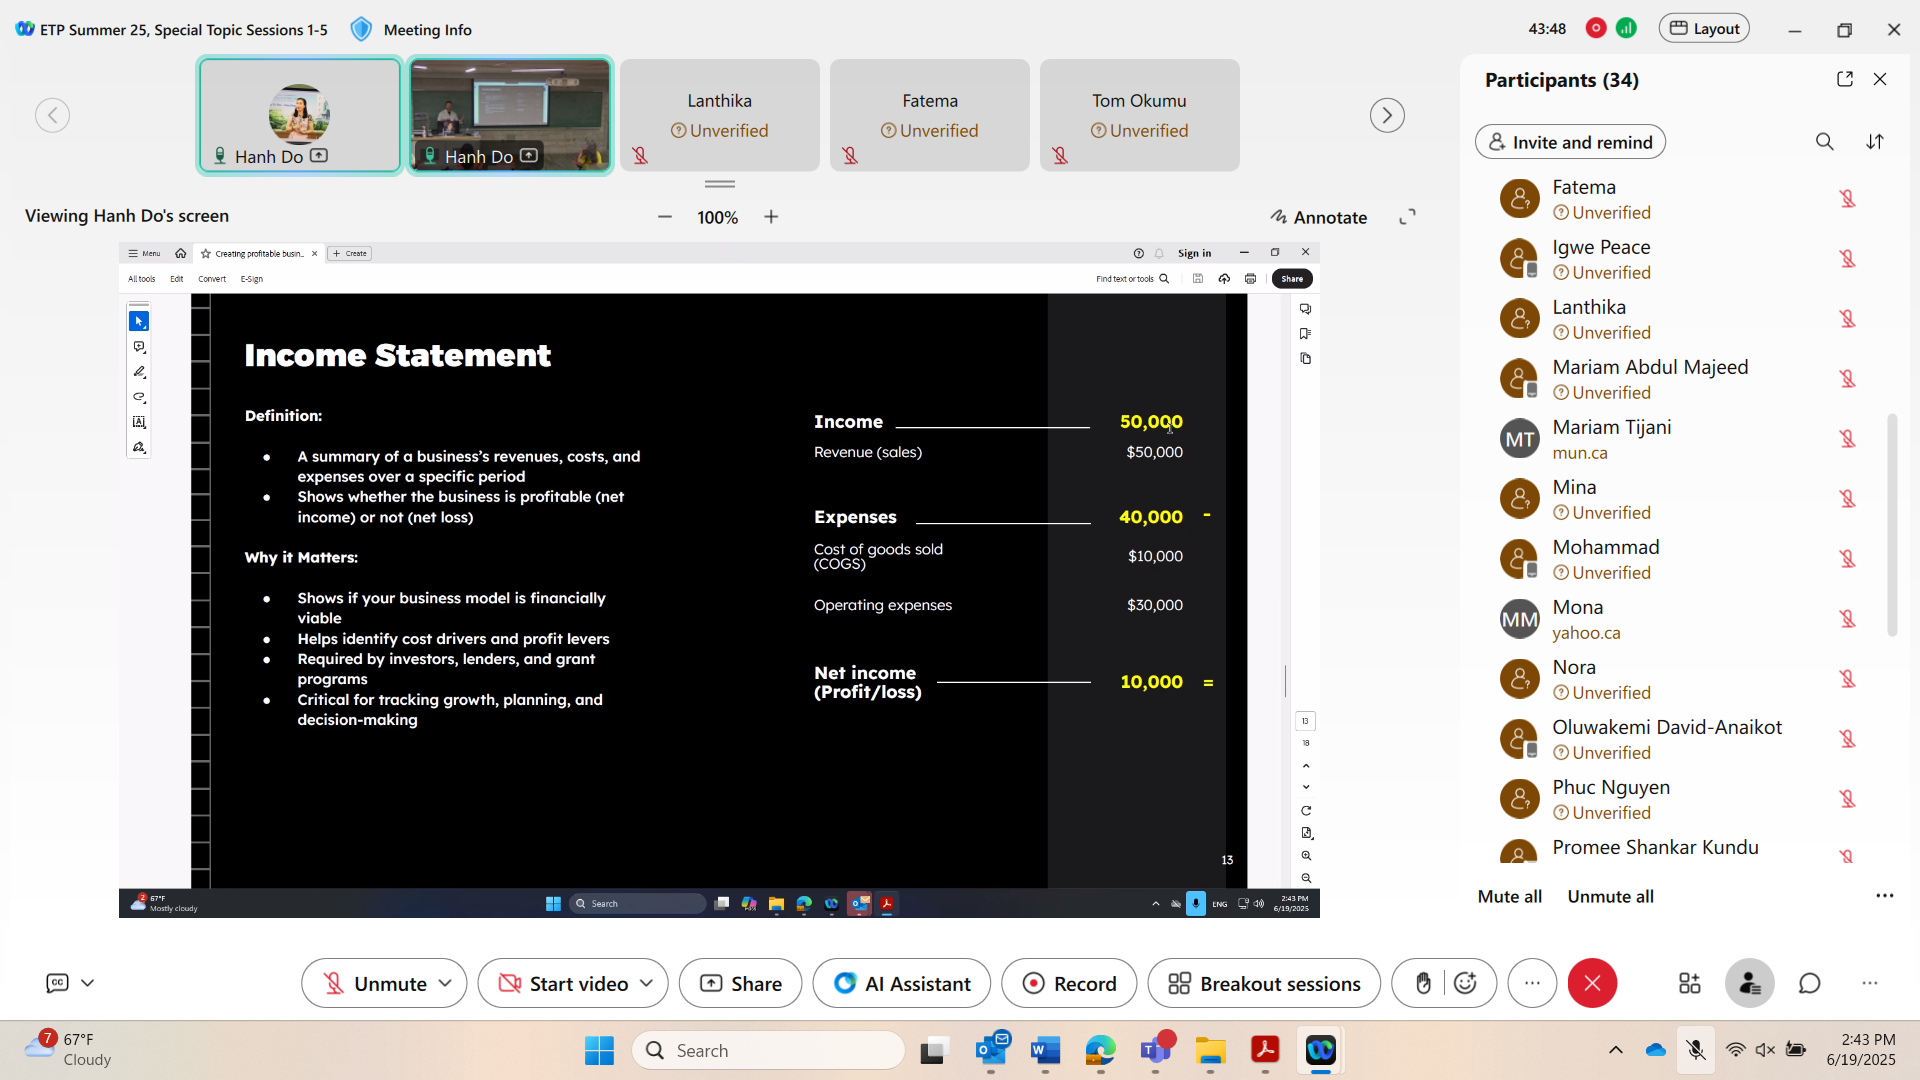
Task: Open Apps icon in bottom bar
Action: (x=1689, y=983)
